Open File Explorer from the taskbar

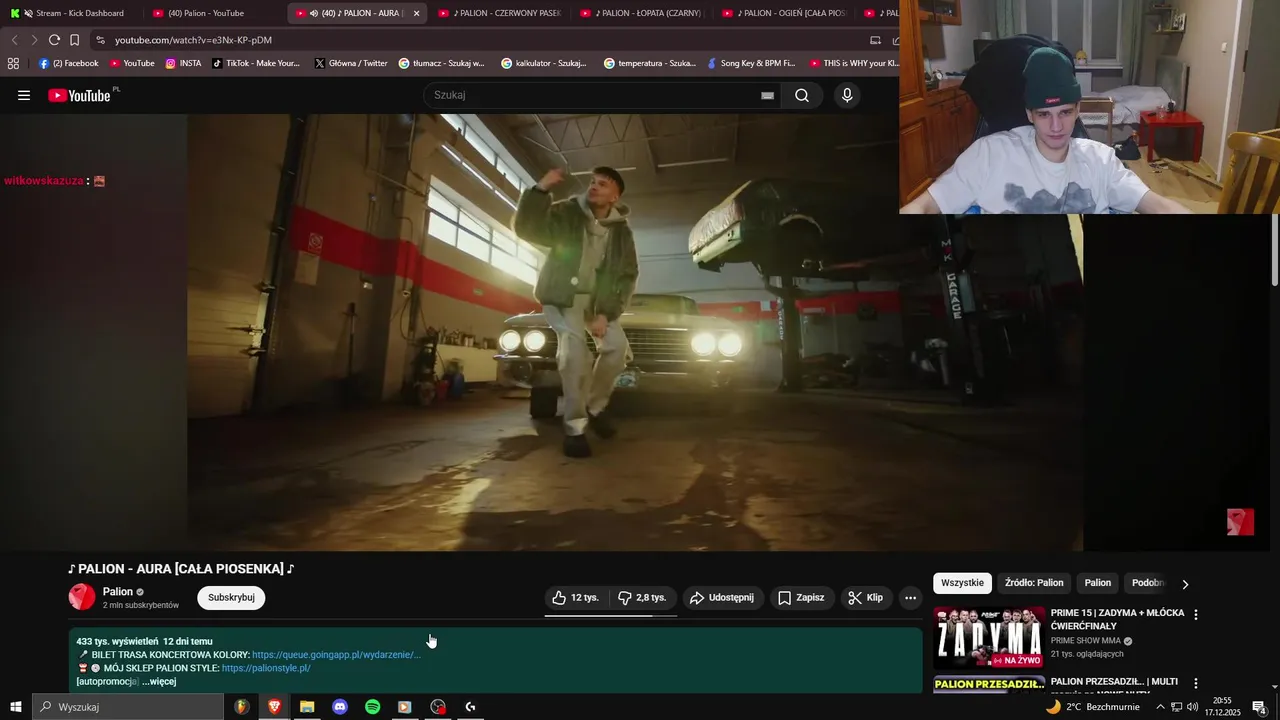click(x=307, y=707)
